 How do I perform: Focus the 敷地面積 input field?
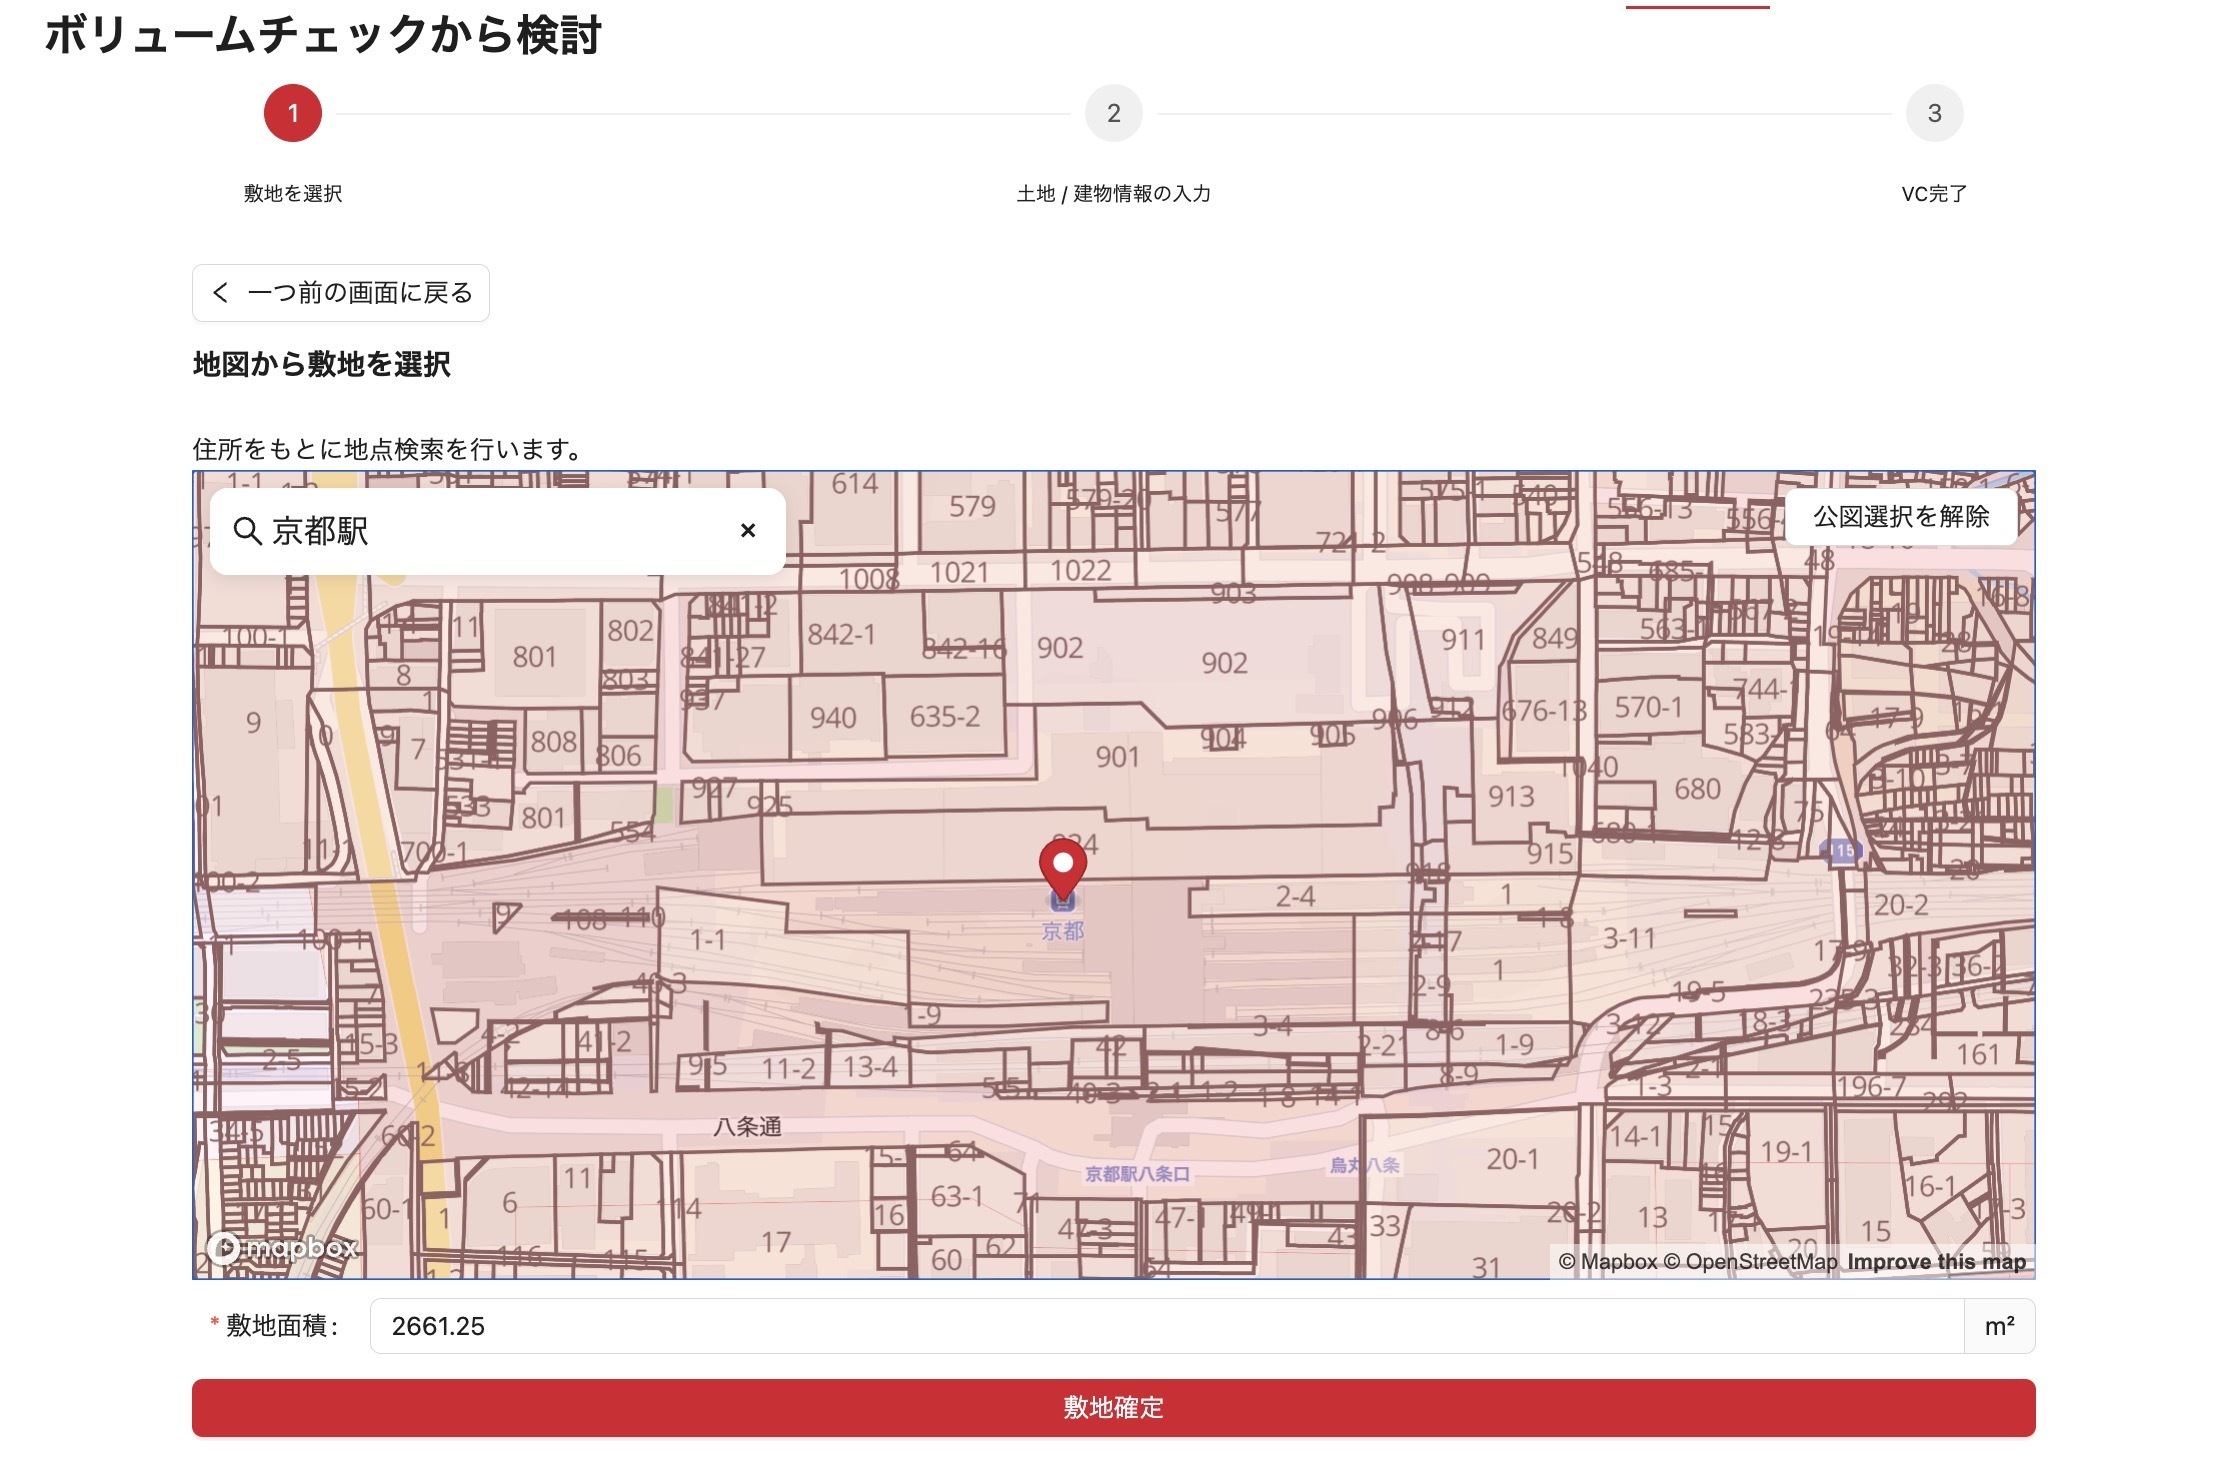[x=1165, y=1326]
